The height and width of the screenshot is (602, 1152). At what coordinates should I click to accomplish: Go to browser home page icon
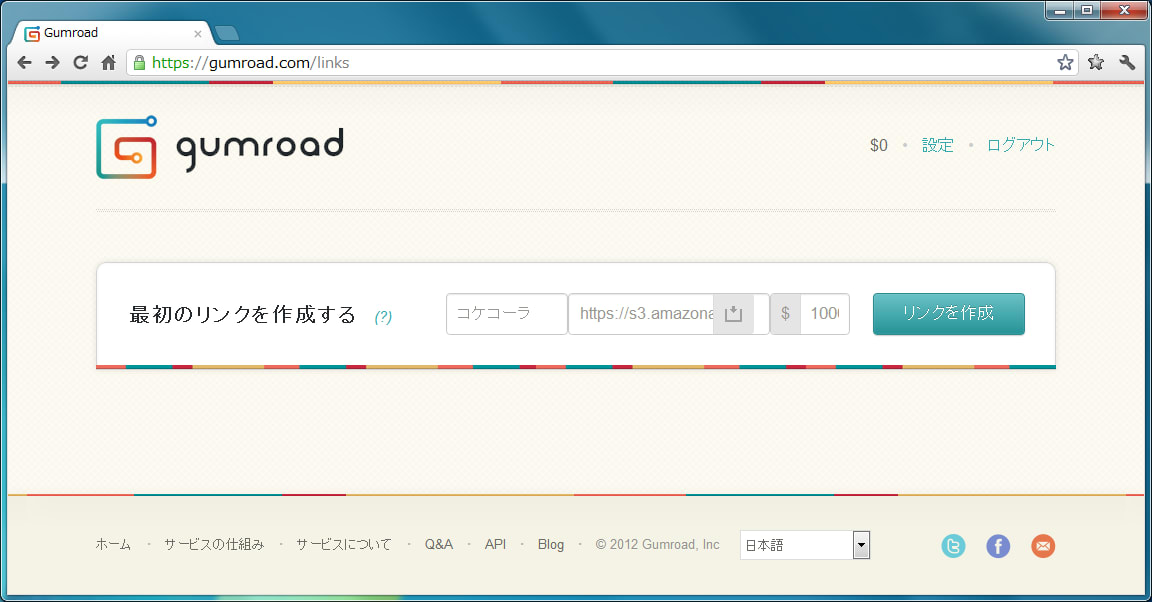109,63
